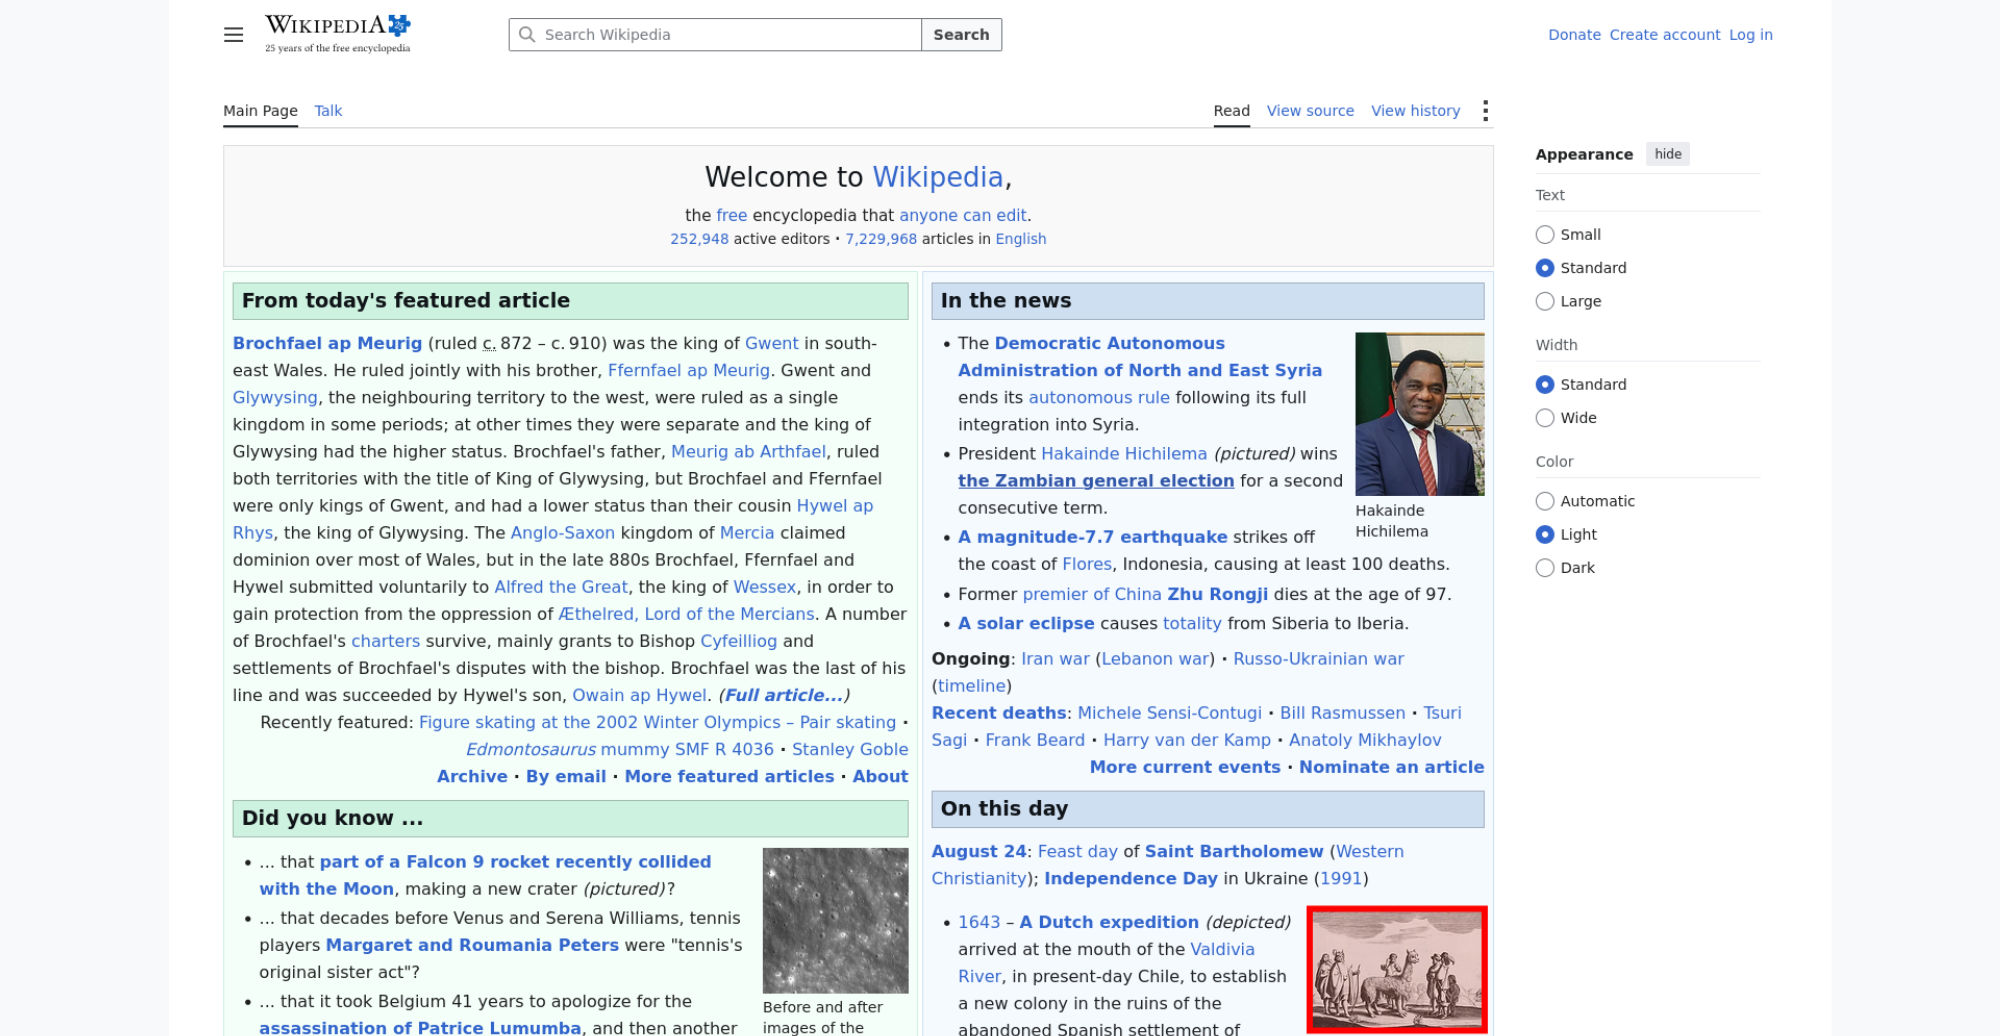Image resolution: width=2000 pixels, height=1036 pixels.
Task: Click the Anglo-Saxon link
Action: point(563,533)
